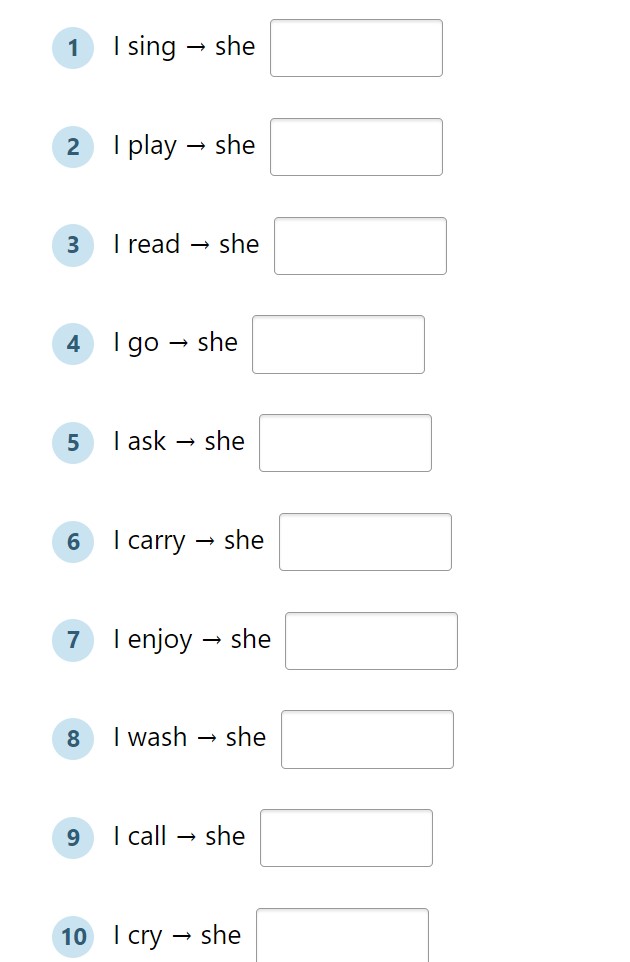Click the answer box for 'I play'
630x962 pixels.
(x=356, y=147)
